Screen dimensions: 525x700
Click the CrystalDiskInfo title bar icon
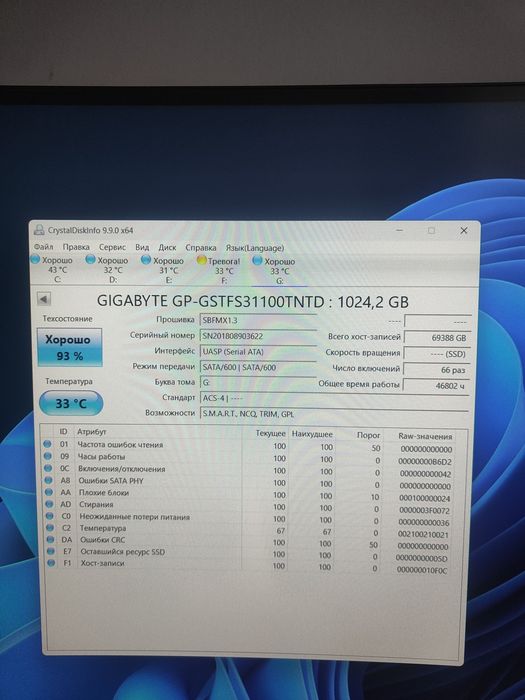pos(39,230)
